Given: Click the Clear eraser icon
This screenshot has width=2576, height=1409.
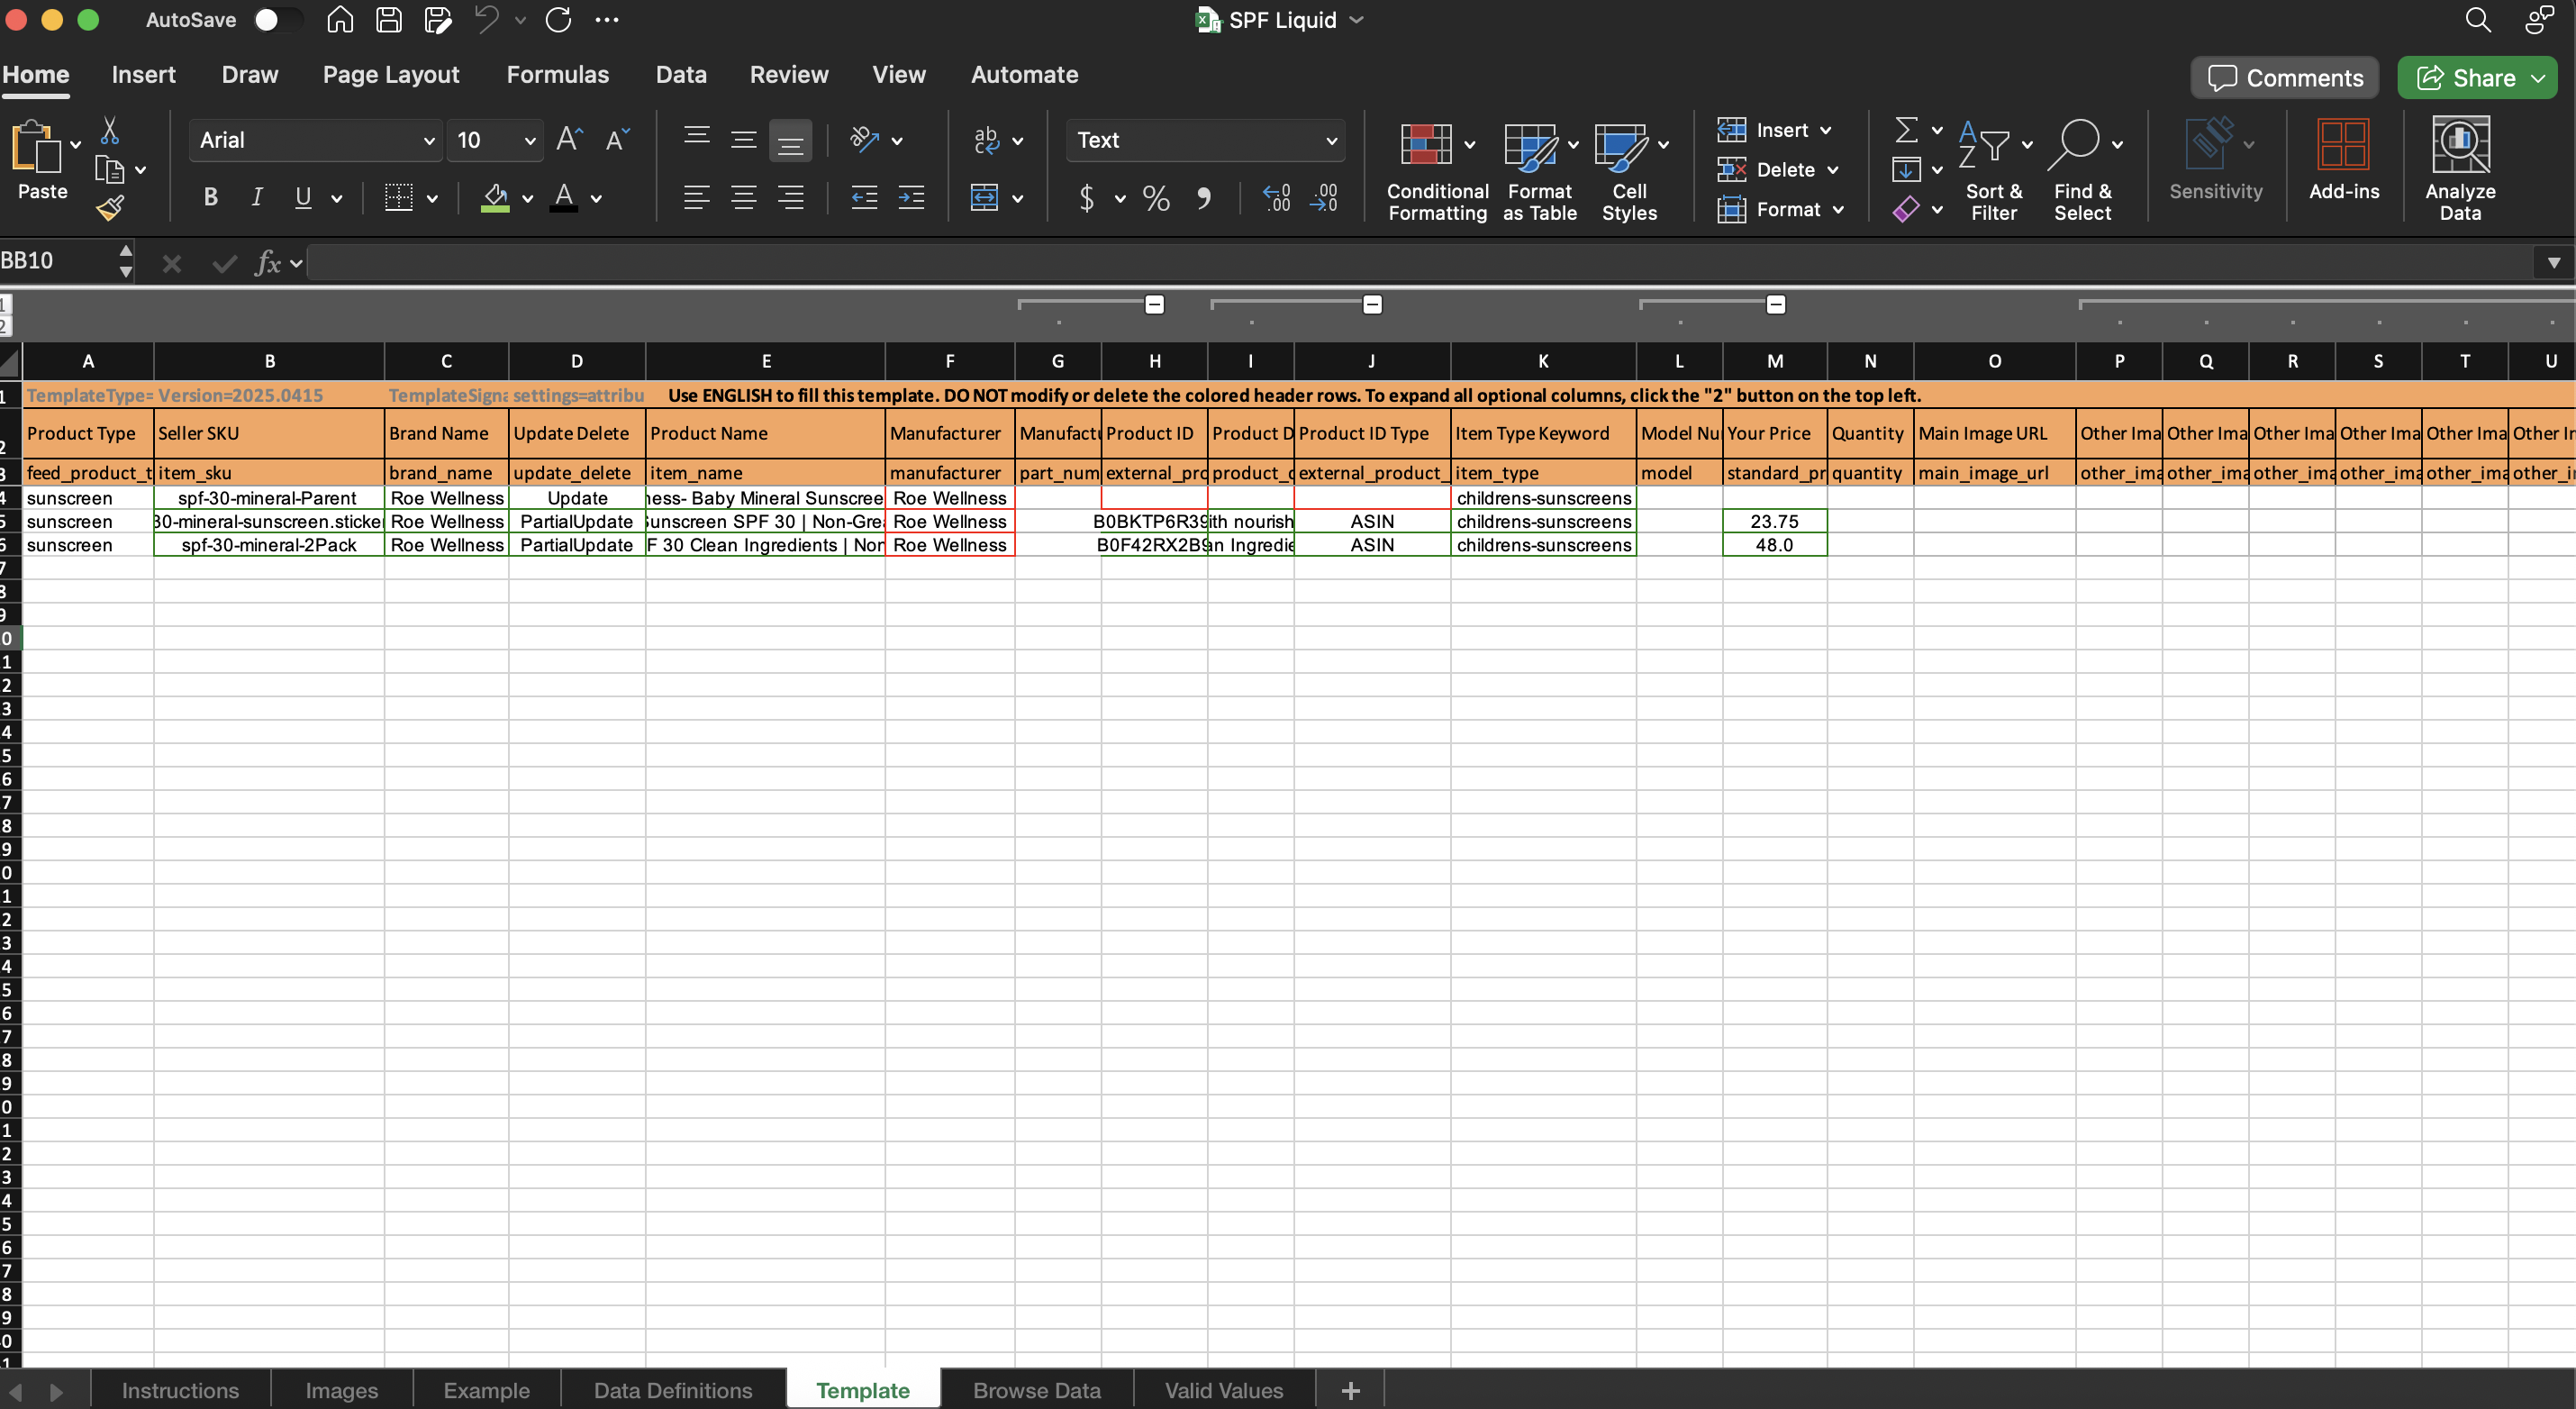Looking at the screenshot, I should coord(1906,209).
